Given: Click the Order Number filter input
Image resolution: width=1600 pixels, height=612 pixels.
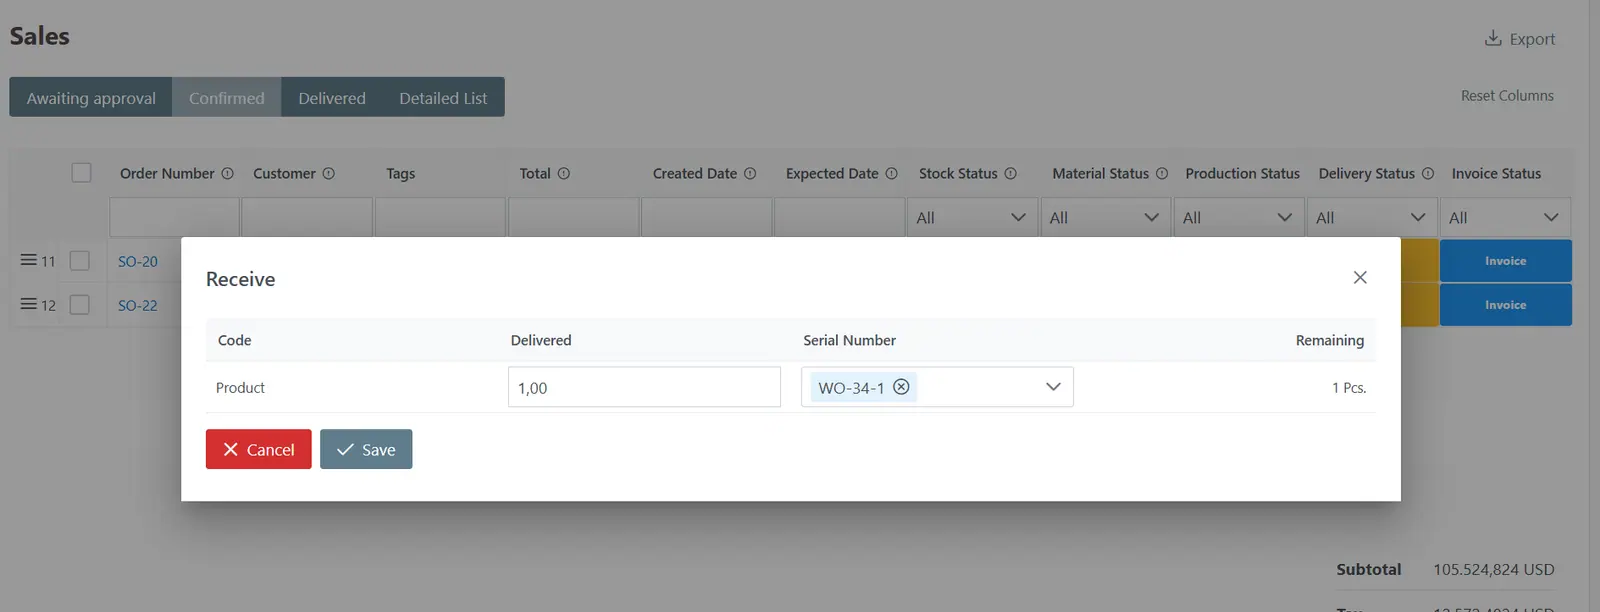Looking at the screenshot, I should click(174, 217).
